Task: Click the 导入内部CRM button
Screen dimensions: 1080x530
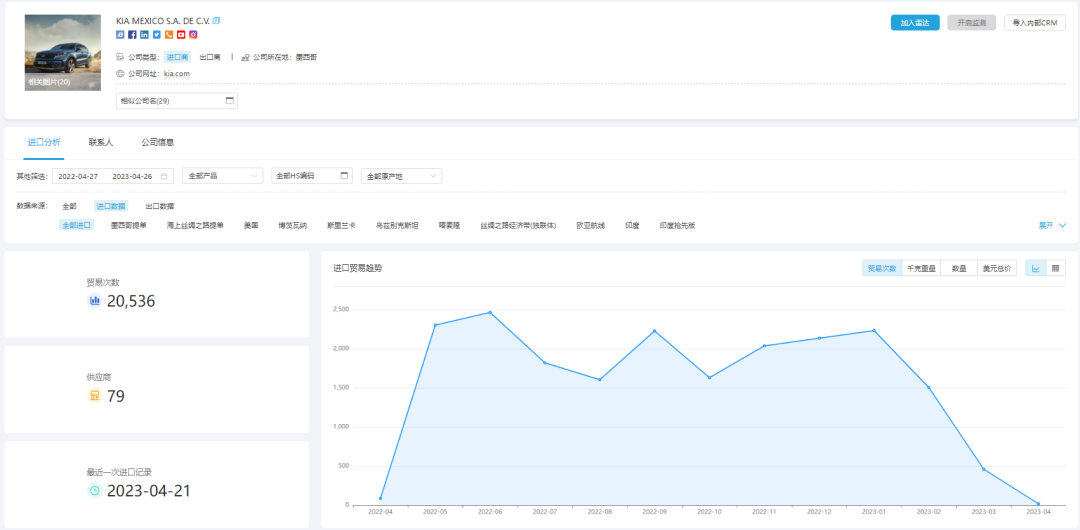Action: pyautogui.click(x=1034, y=23)
